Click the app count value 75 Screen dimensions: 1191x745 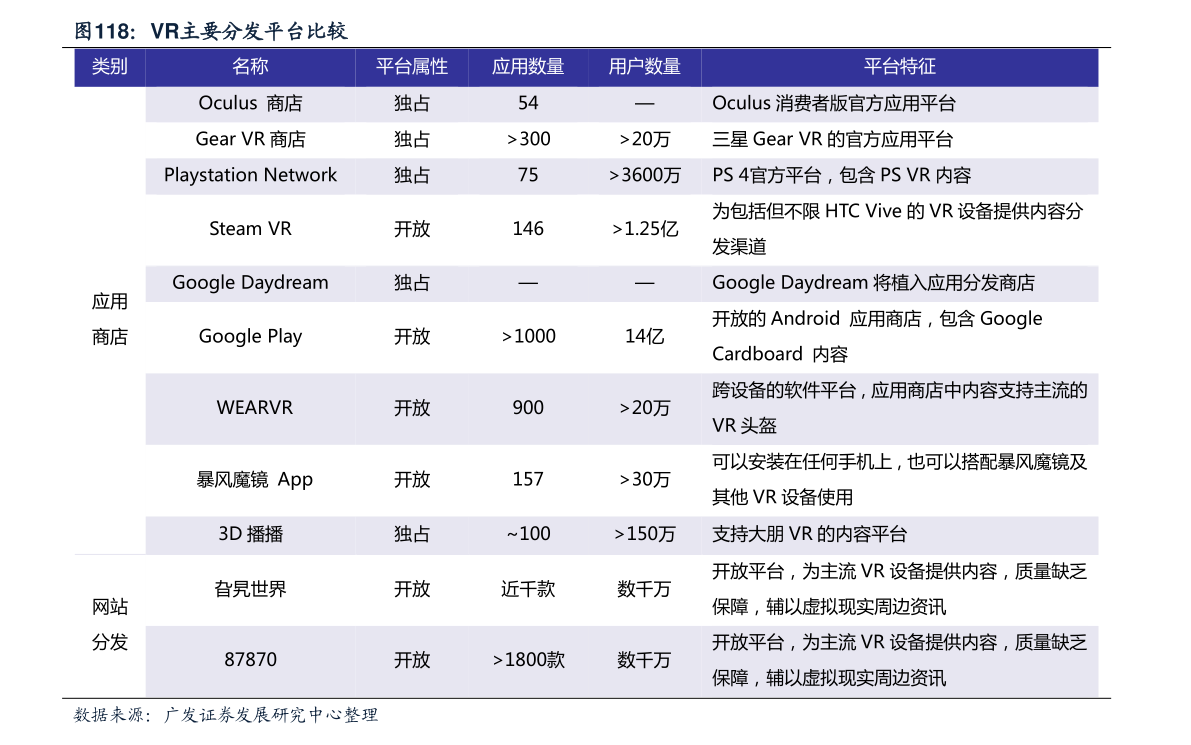coord(528,175)
